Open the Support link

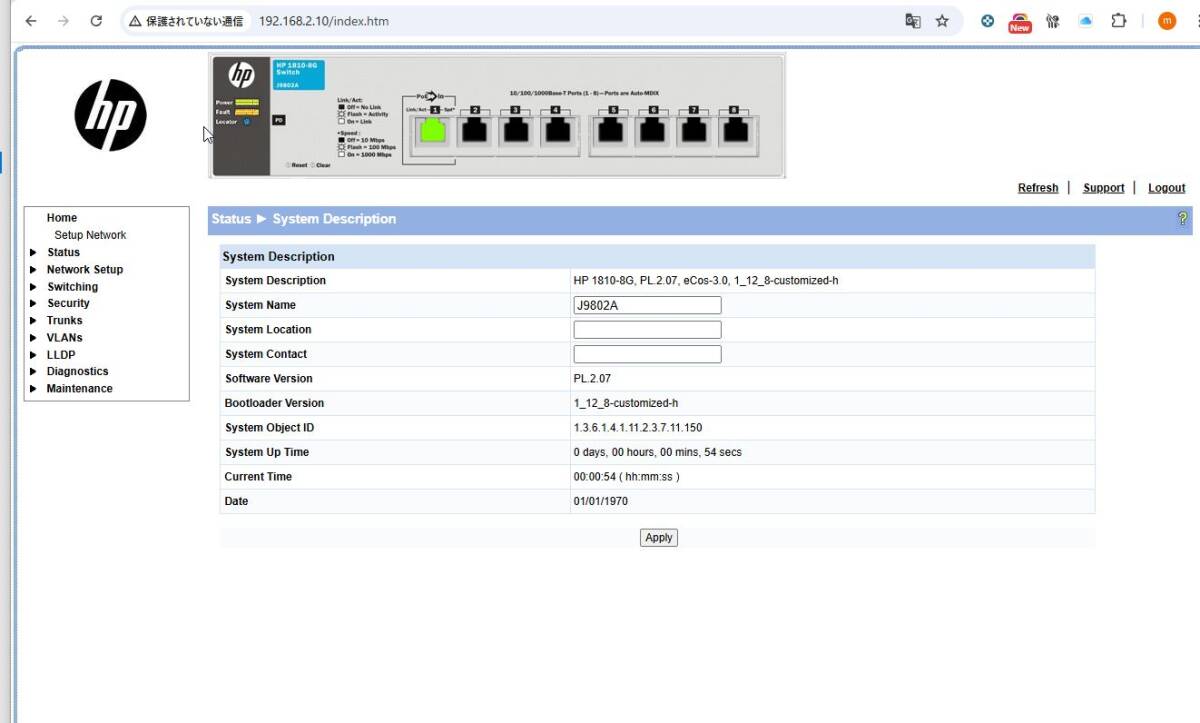coord(1104,188)
